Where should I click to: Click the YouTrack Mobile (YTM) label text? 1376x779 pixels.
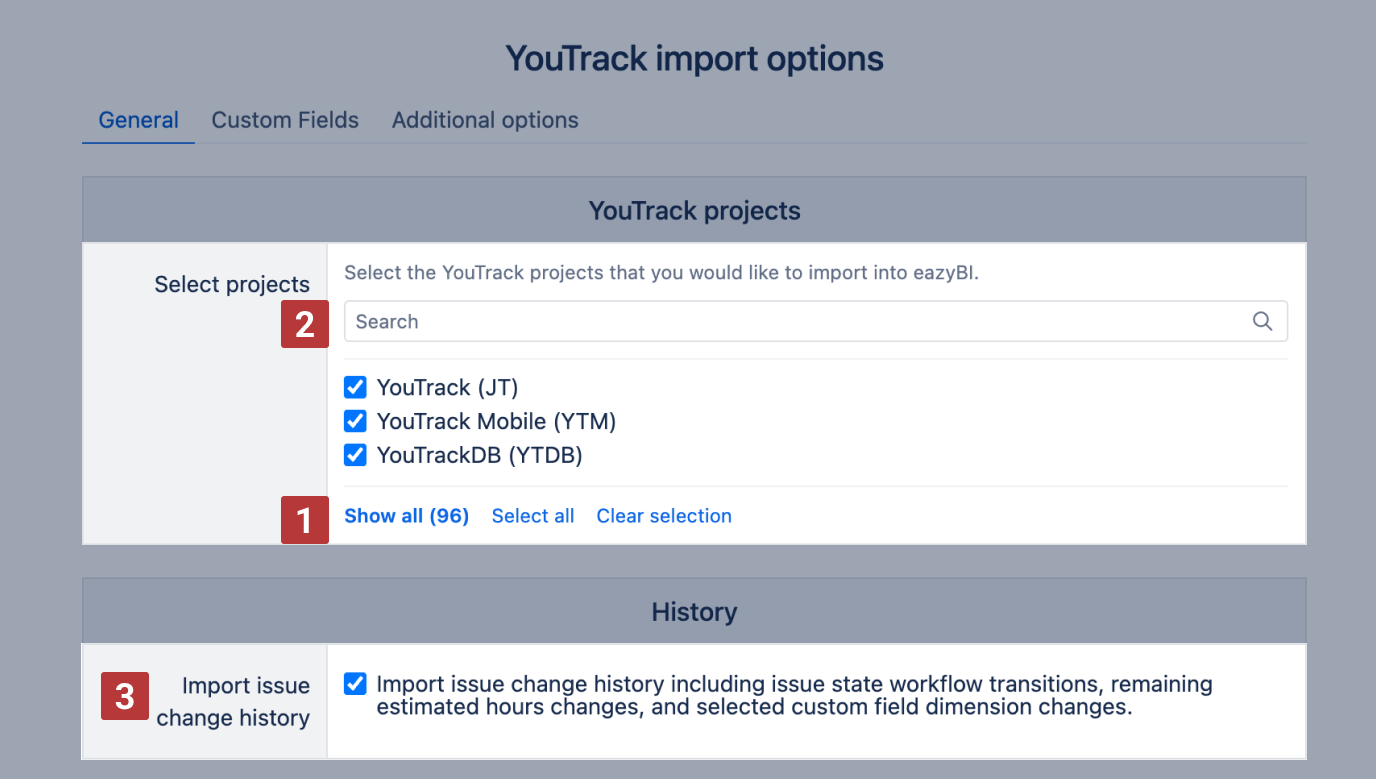coord(496,421)
